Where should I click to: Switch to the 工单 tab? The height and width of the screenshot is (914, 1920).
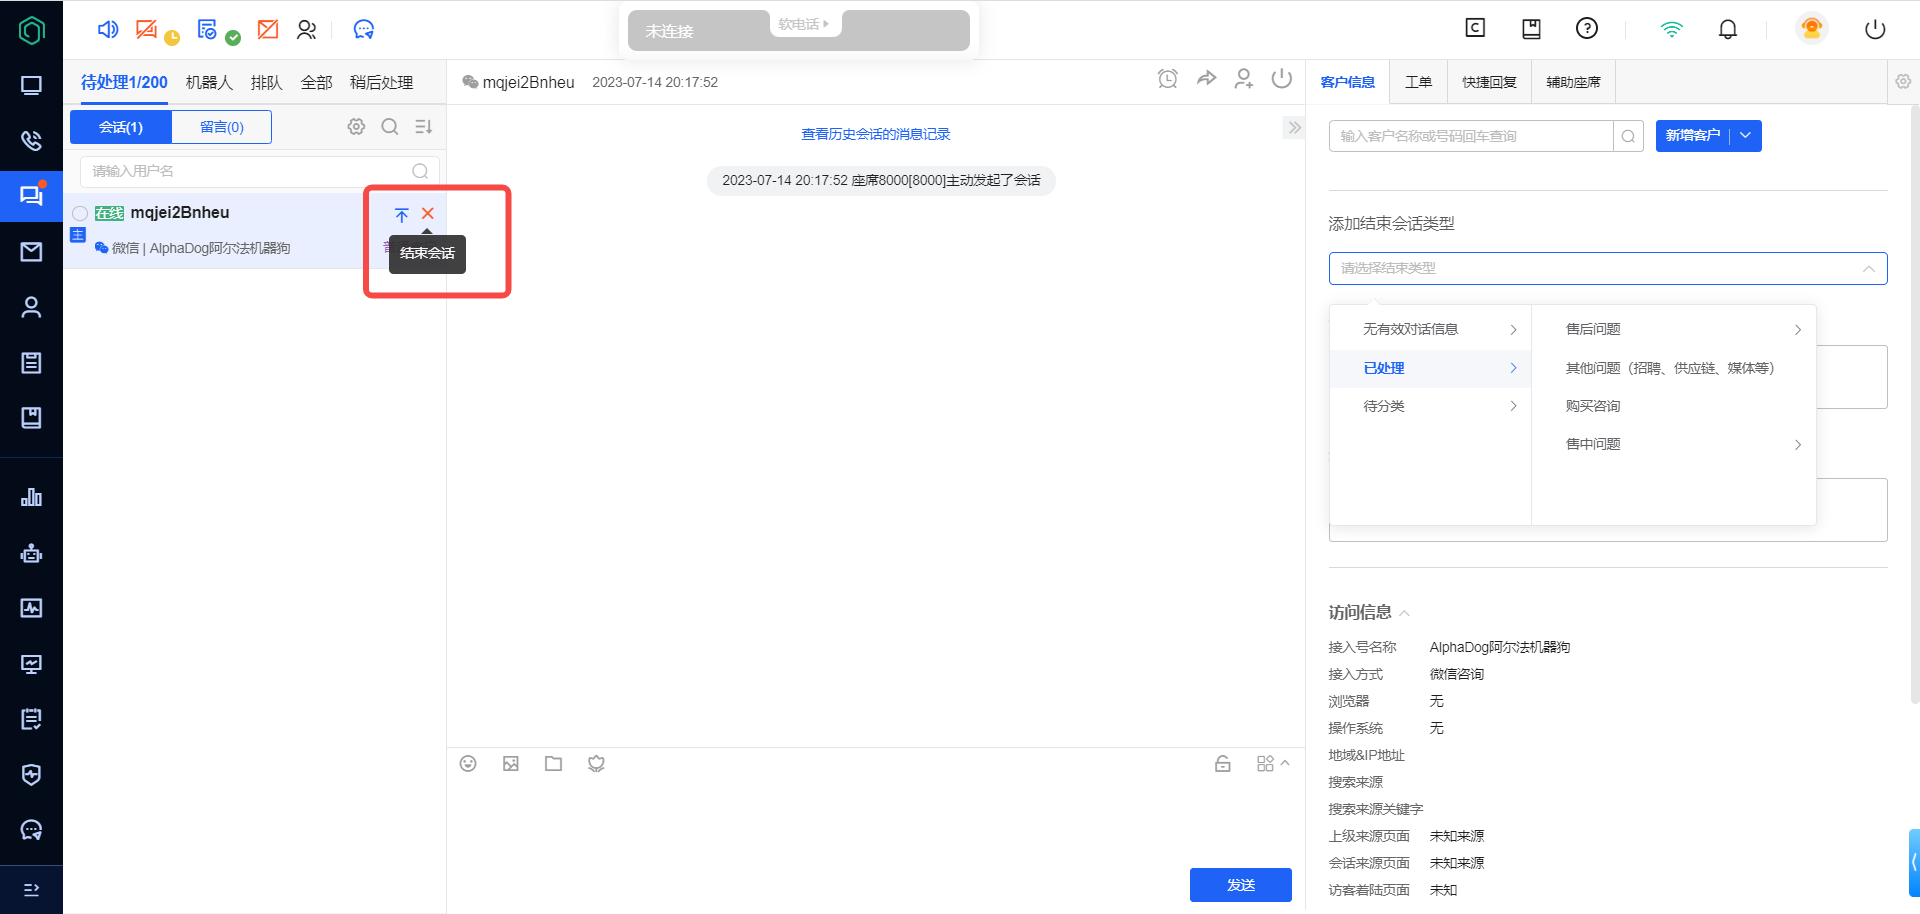[1418, 82]
